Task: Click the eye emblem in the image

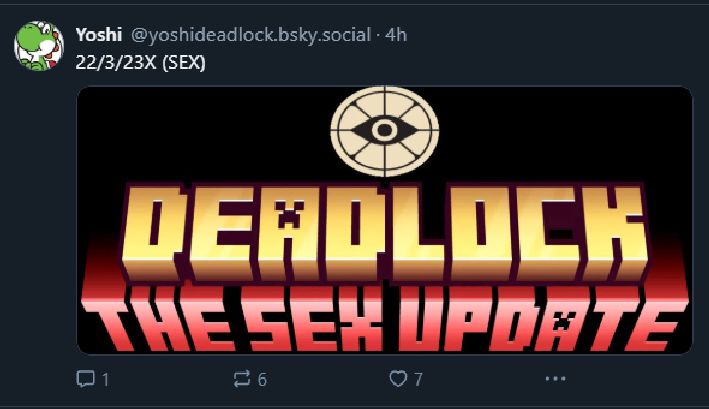Action: pyautogui.click(x=384, y=130)
